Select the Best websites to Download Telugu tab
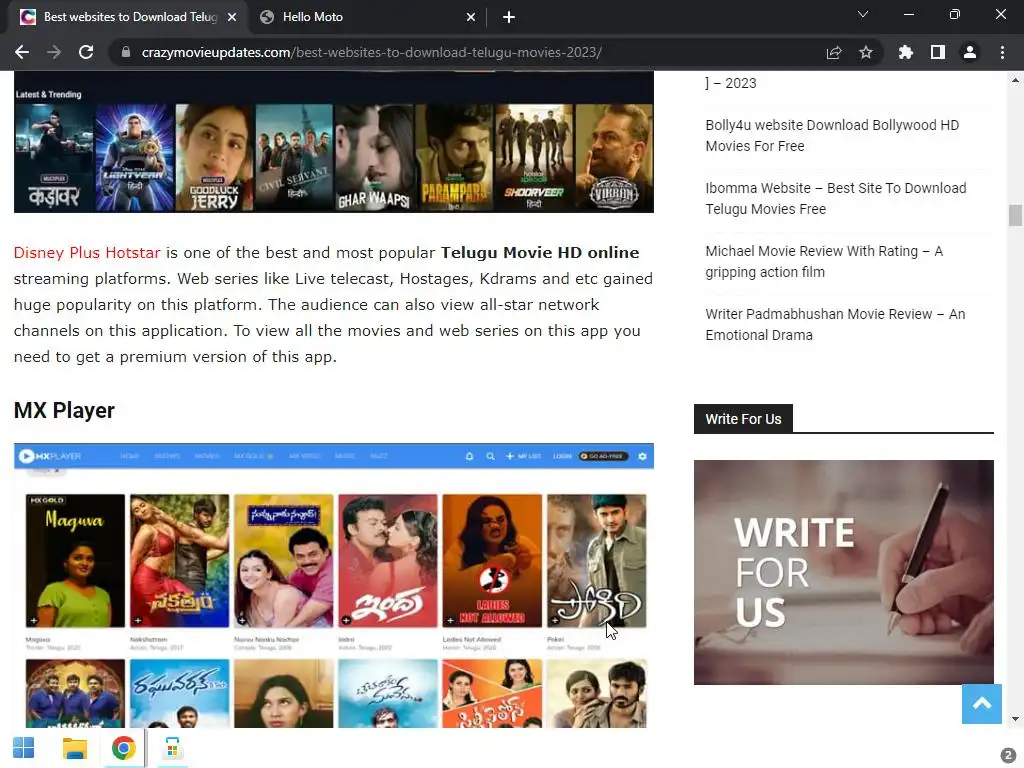Screen dimensions: 1024x768 (x=128, y=17)
